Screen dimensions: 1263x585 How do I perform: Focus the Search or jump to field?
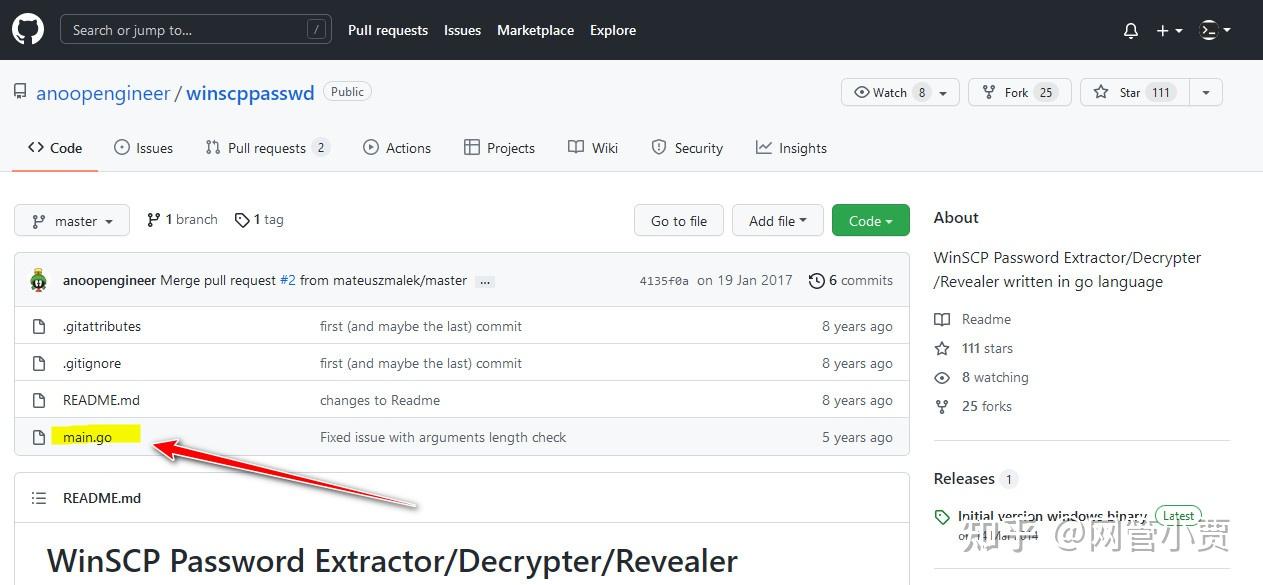coord(195,30)
